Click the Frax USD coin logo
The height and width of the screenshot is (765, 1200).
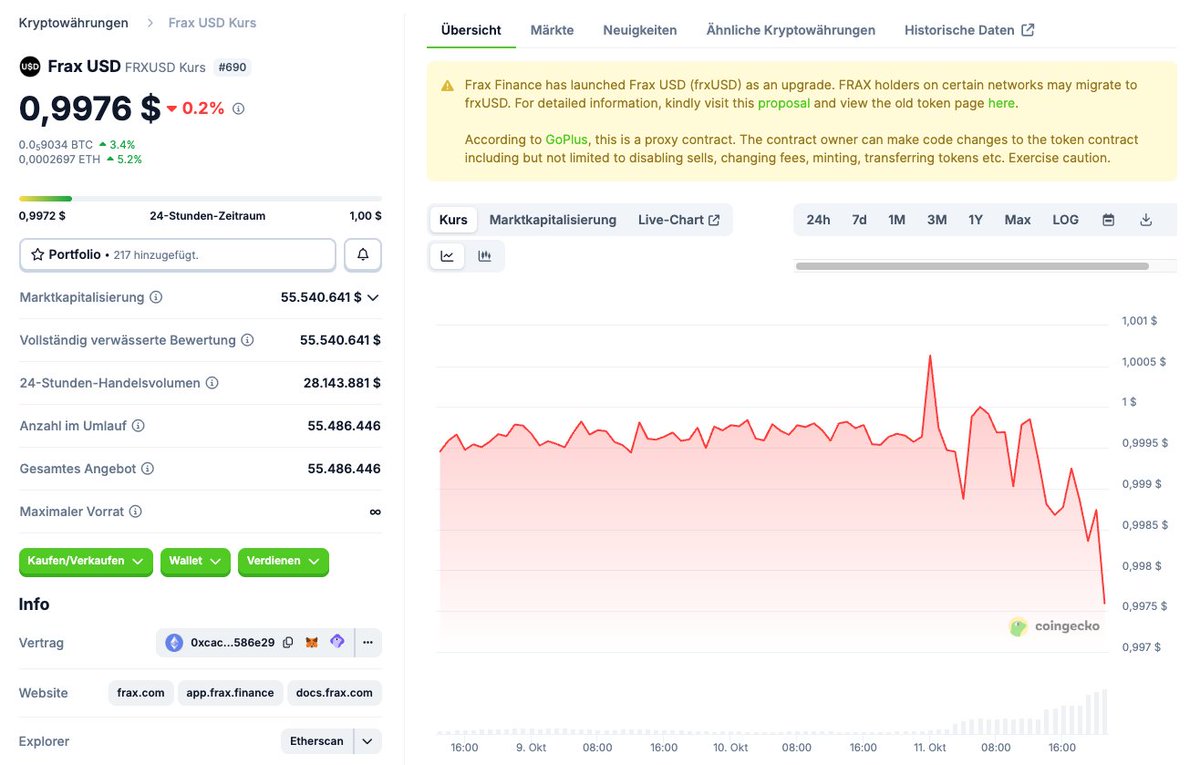click(x=30, y=67)
